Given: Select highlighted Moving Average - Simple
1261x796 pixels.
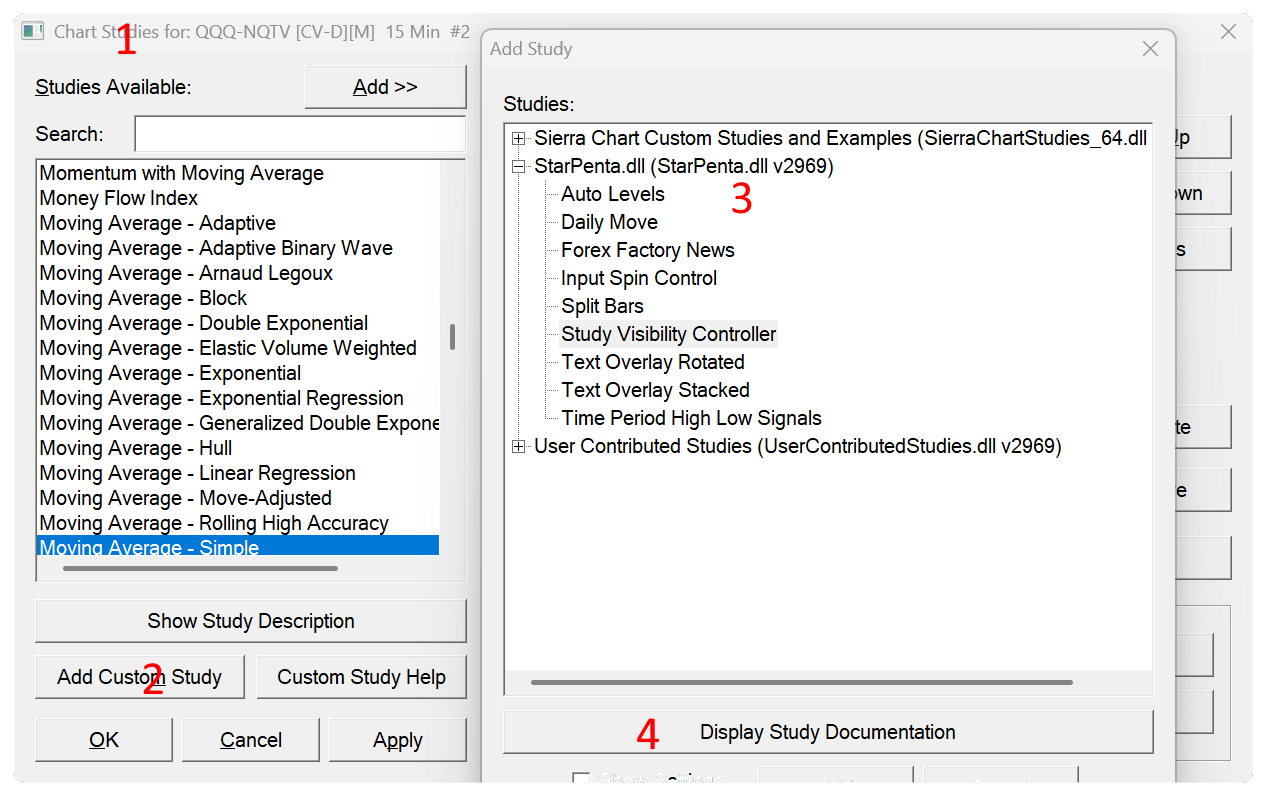Looking at the screenshot, I should tap(238, 546).
